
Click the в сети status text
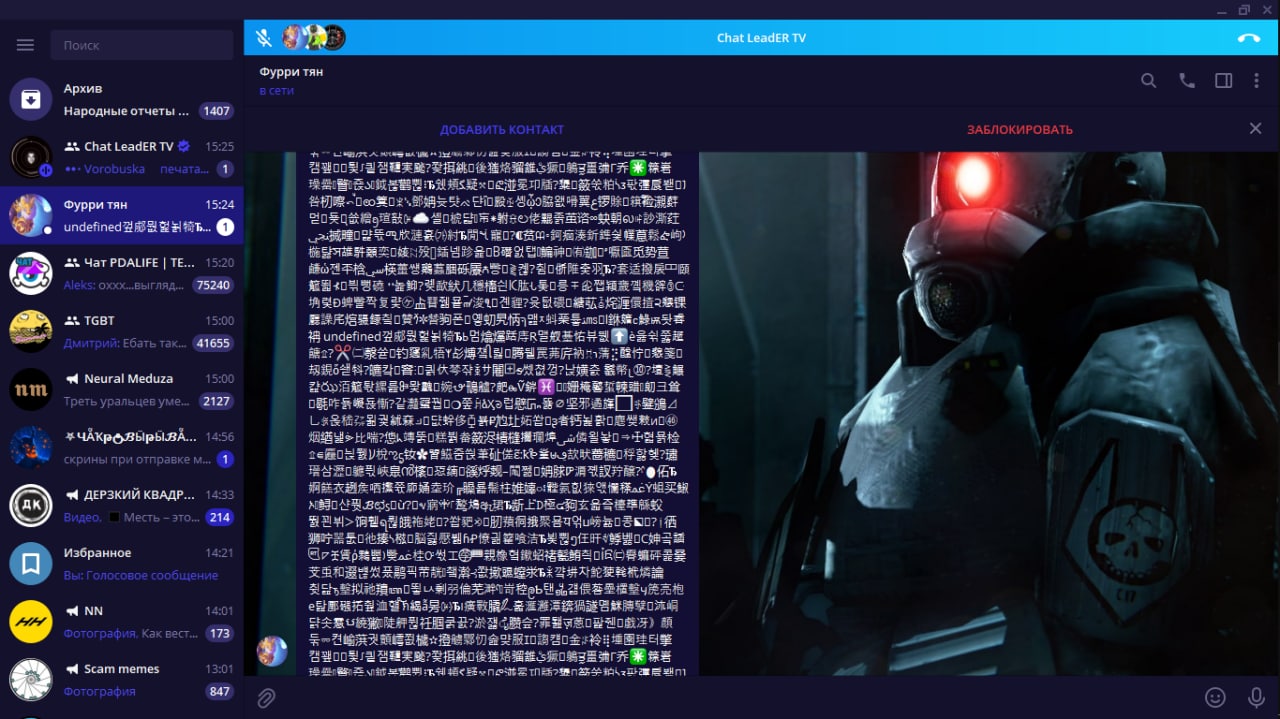coord(277,91)
